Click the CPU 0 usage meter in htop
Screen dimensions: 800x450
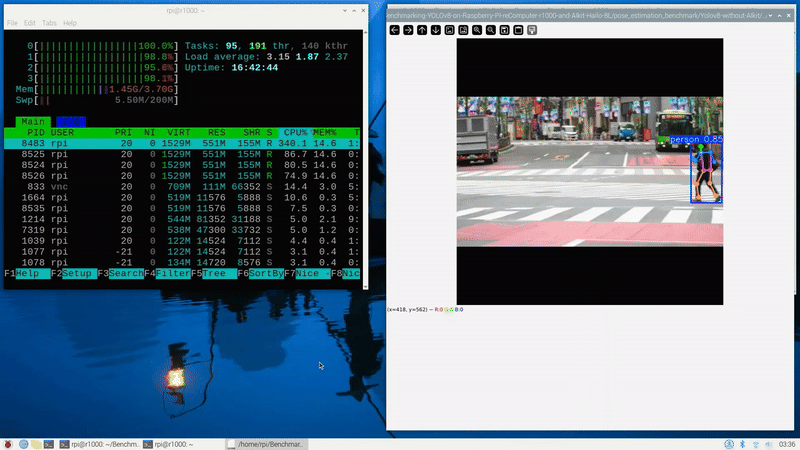pos(103,46)
